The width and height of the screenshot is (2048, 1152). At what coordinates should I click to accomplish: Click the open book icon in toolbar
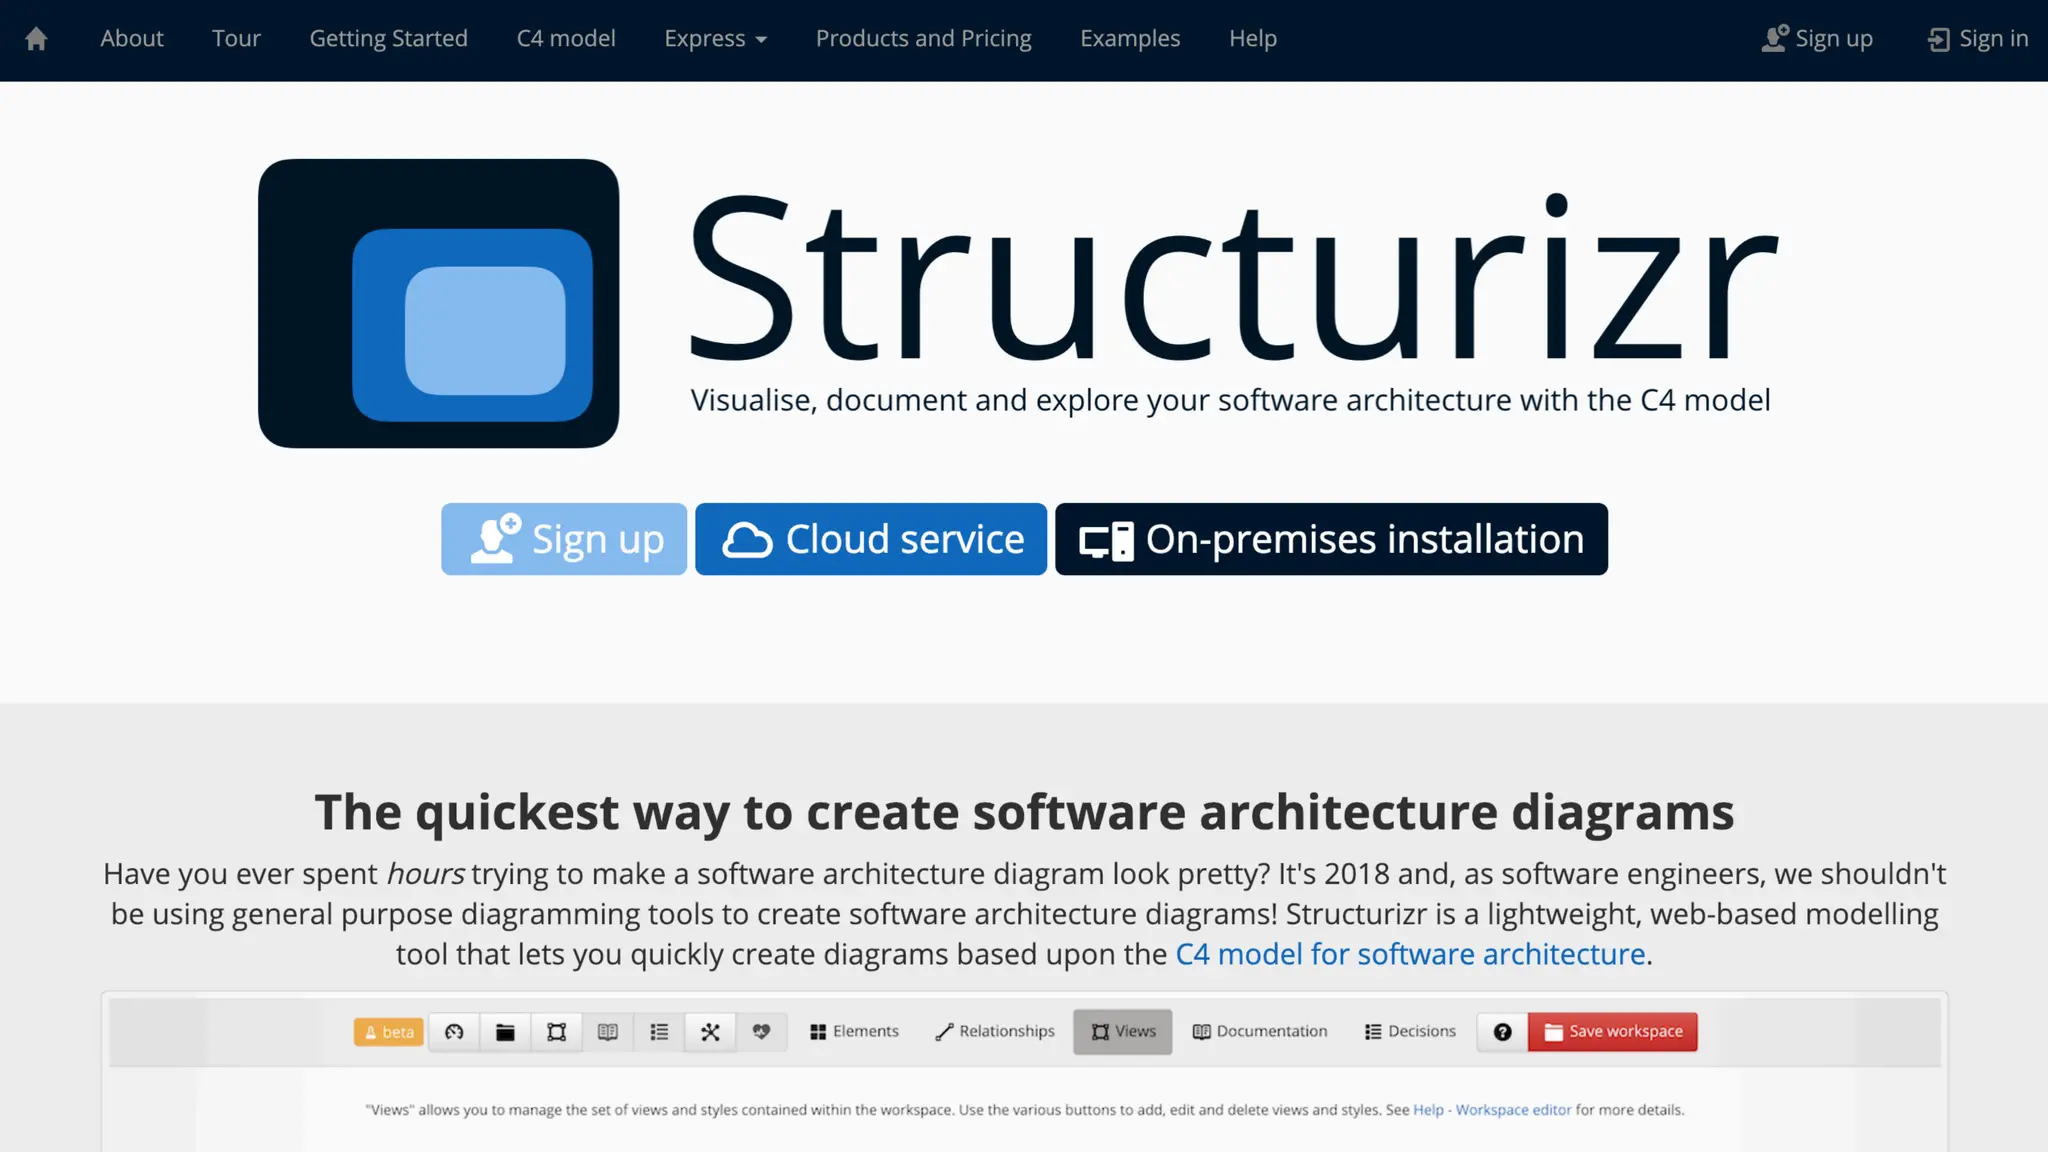click(x=608, y=1032)
